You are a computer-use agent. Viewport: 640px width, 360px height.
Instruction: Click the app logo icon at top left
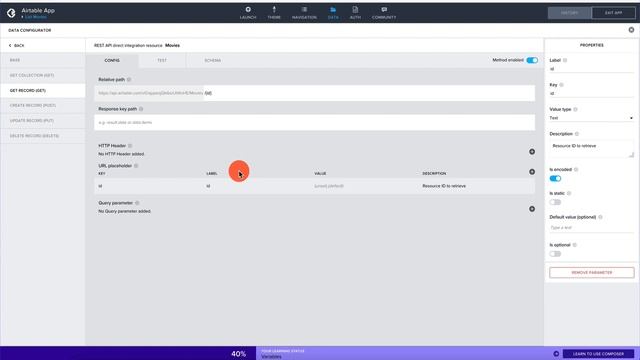11,13
